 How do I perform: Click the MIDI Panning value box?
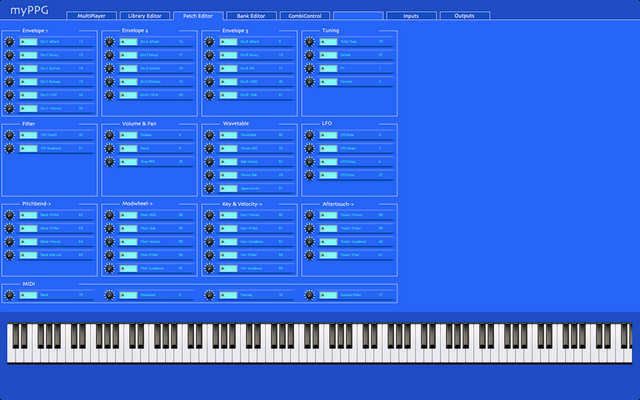229,295
